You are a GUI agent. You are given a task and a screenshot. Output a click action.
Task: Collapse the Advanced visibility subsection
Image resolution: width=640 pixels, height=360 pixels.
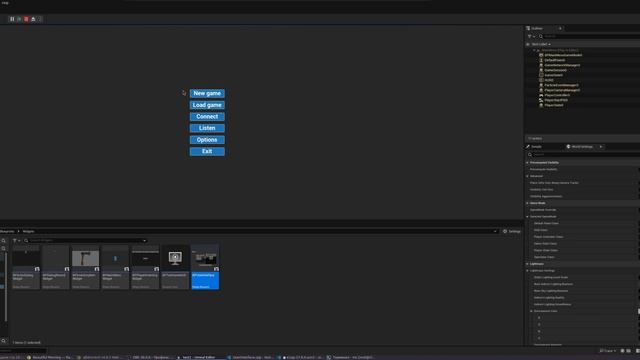(x=527, y=176)
